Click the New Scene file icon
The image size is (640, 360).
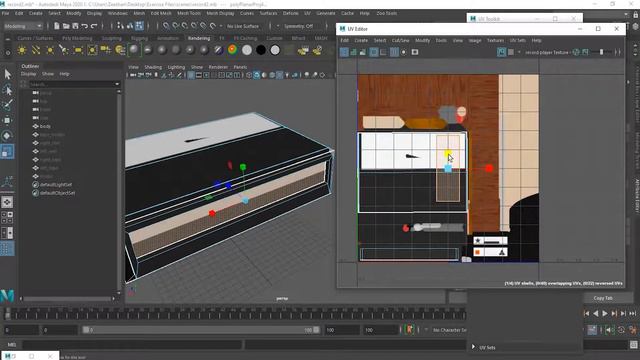tap(57, 26)
